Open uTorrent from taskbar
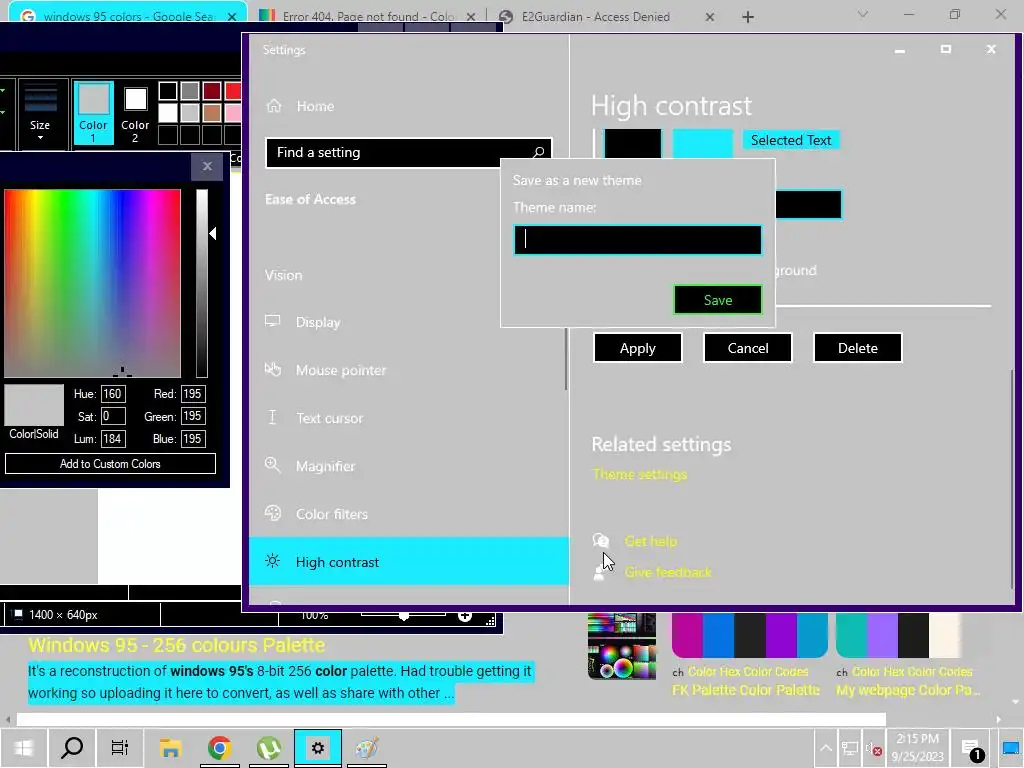This screenshot has width=1024, height=768. 268,748
